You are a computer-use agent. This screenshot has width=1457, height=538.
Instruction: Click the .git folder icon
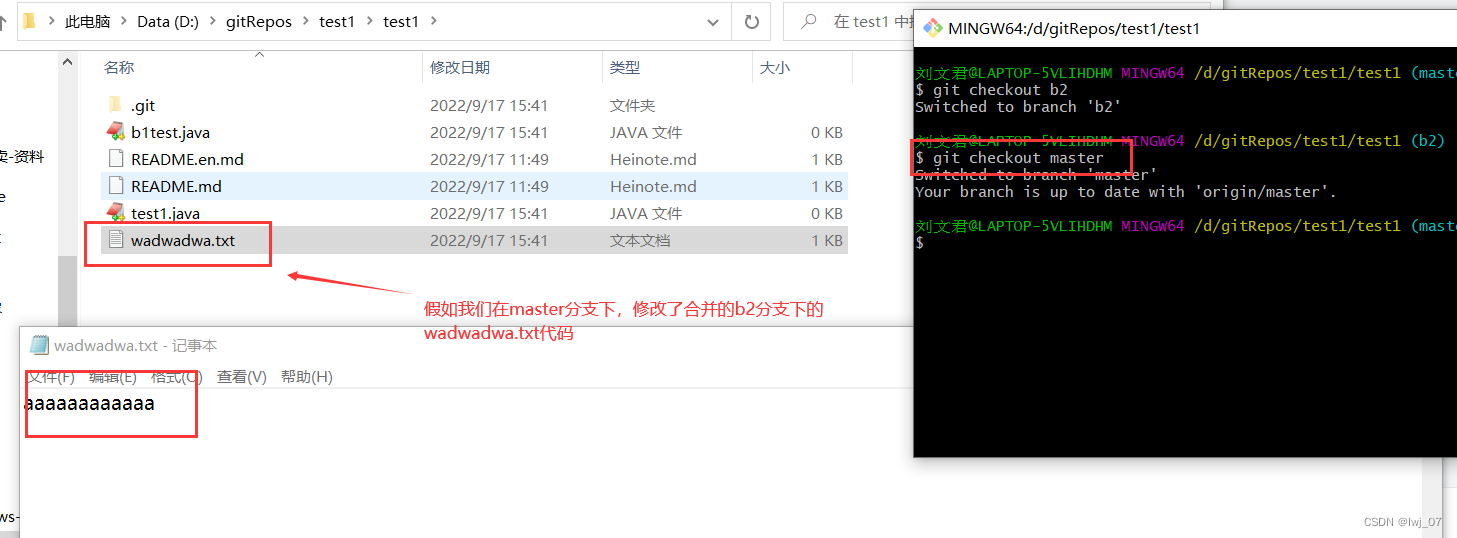(x=115, y=105)
